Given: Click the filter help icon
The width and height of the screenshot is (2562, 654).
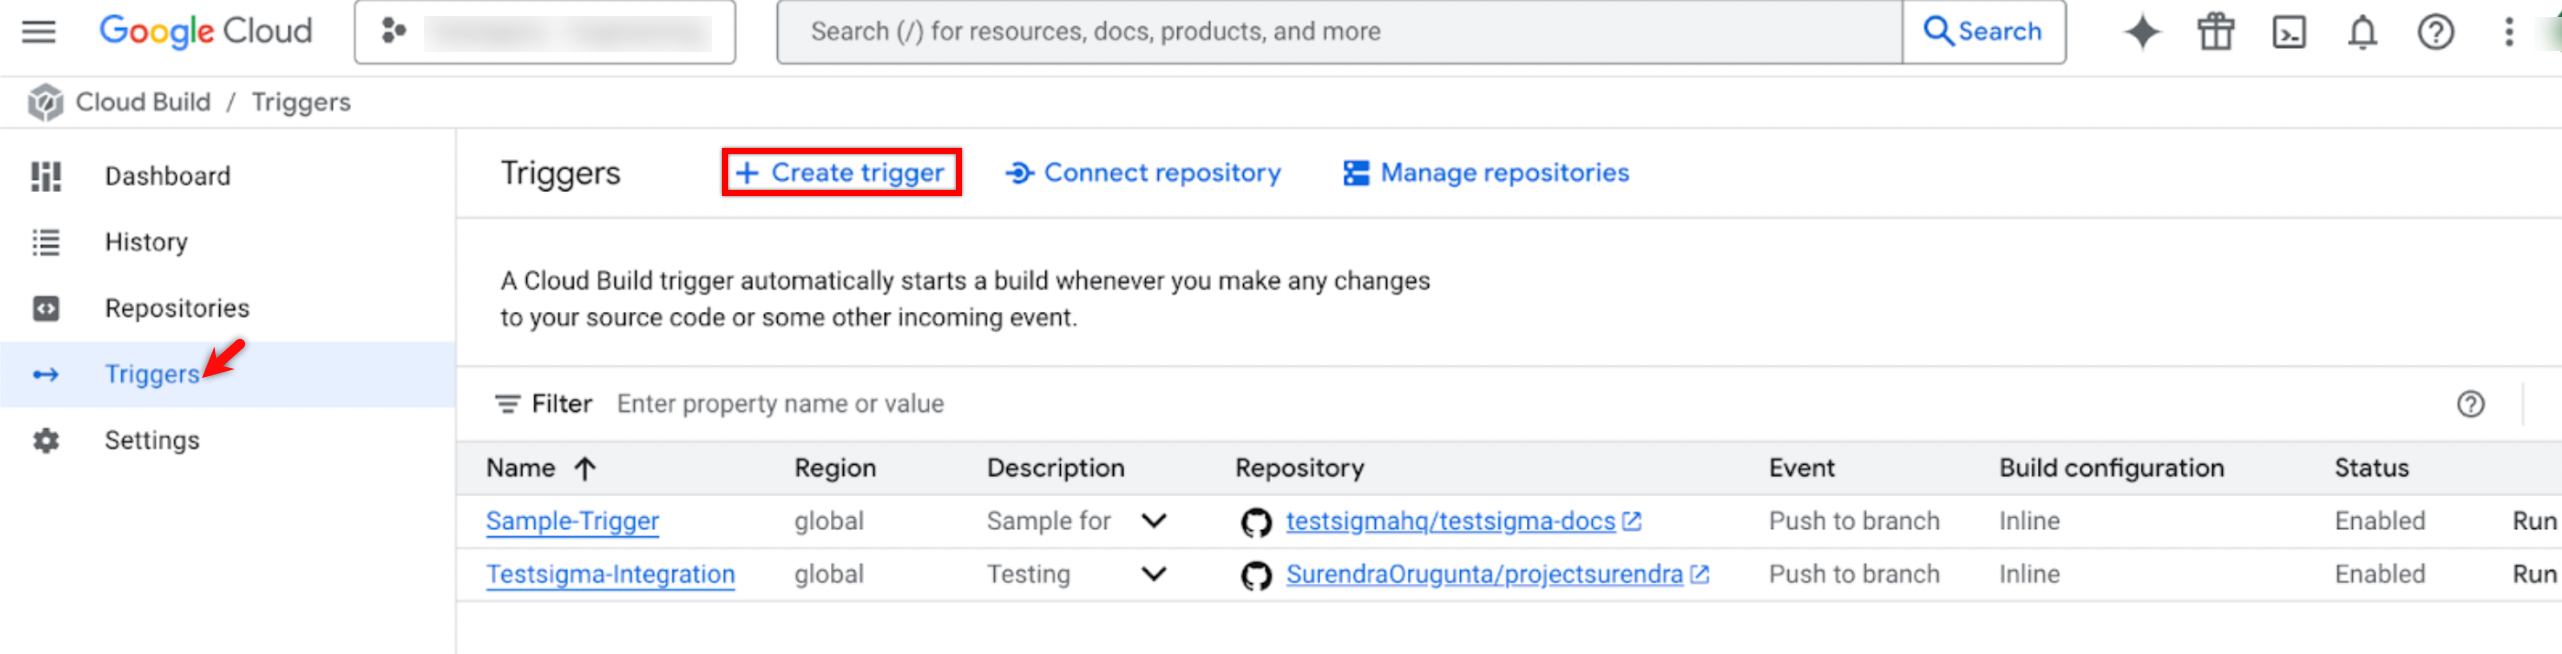Looking at the screenshot, I should (x=2469, y=404).
